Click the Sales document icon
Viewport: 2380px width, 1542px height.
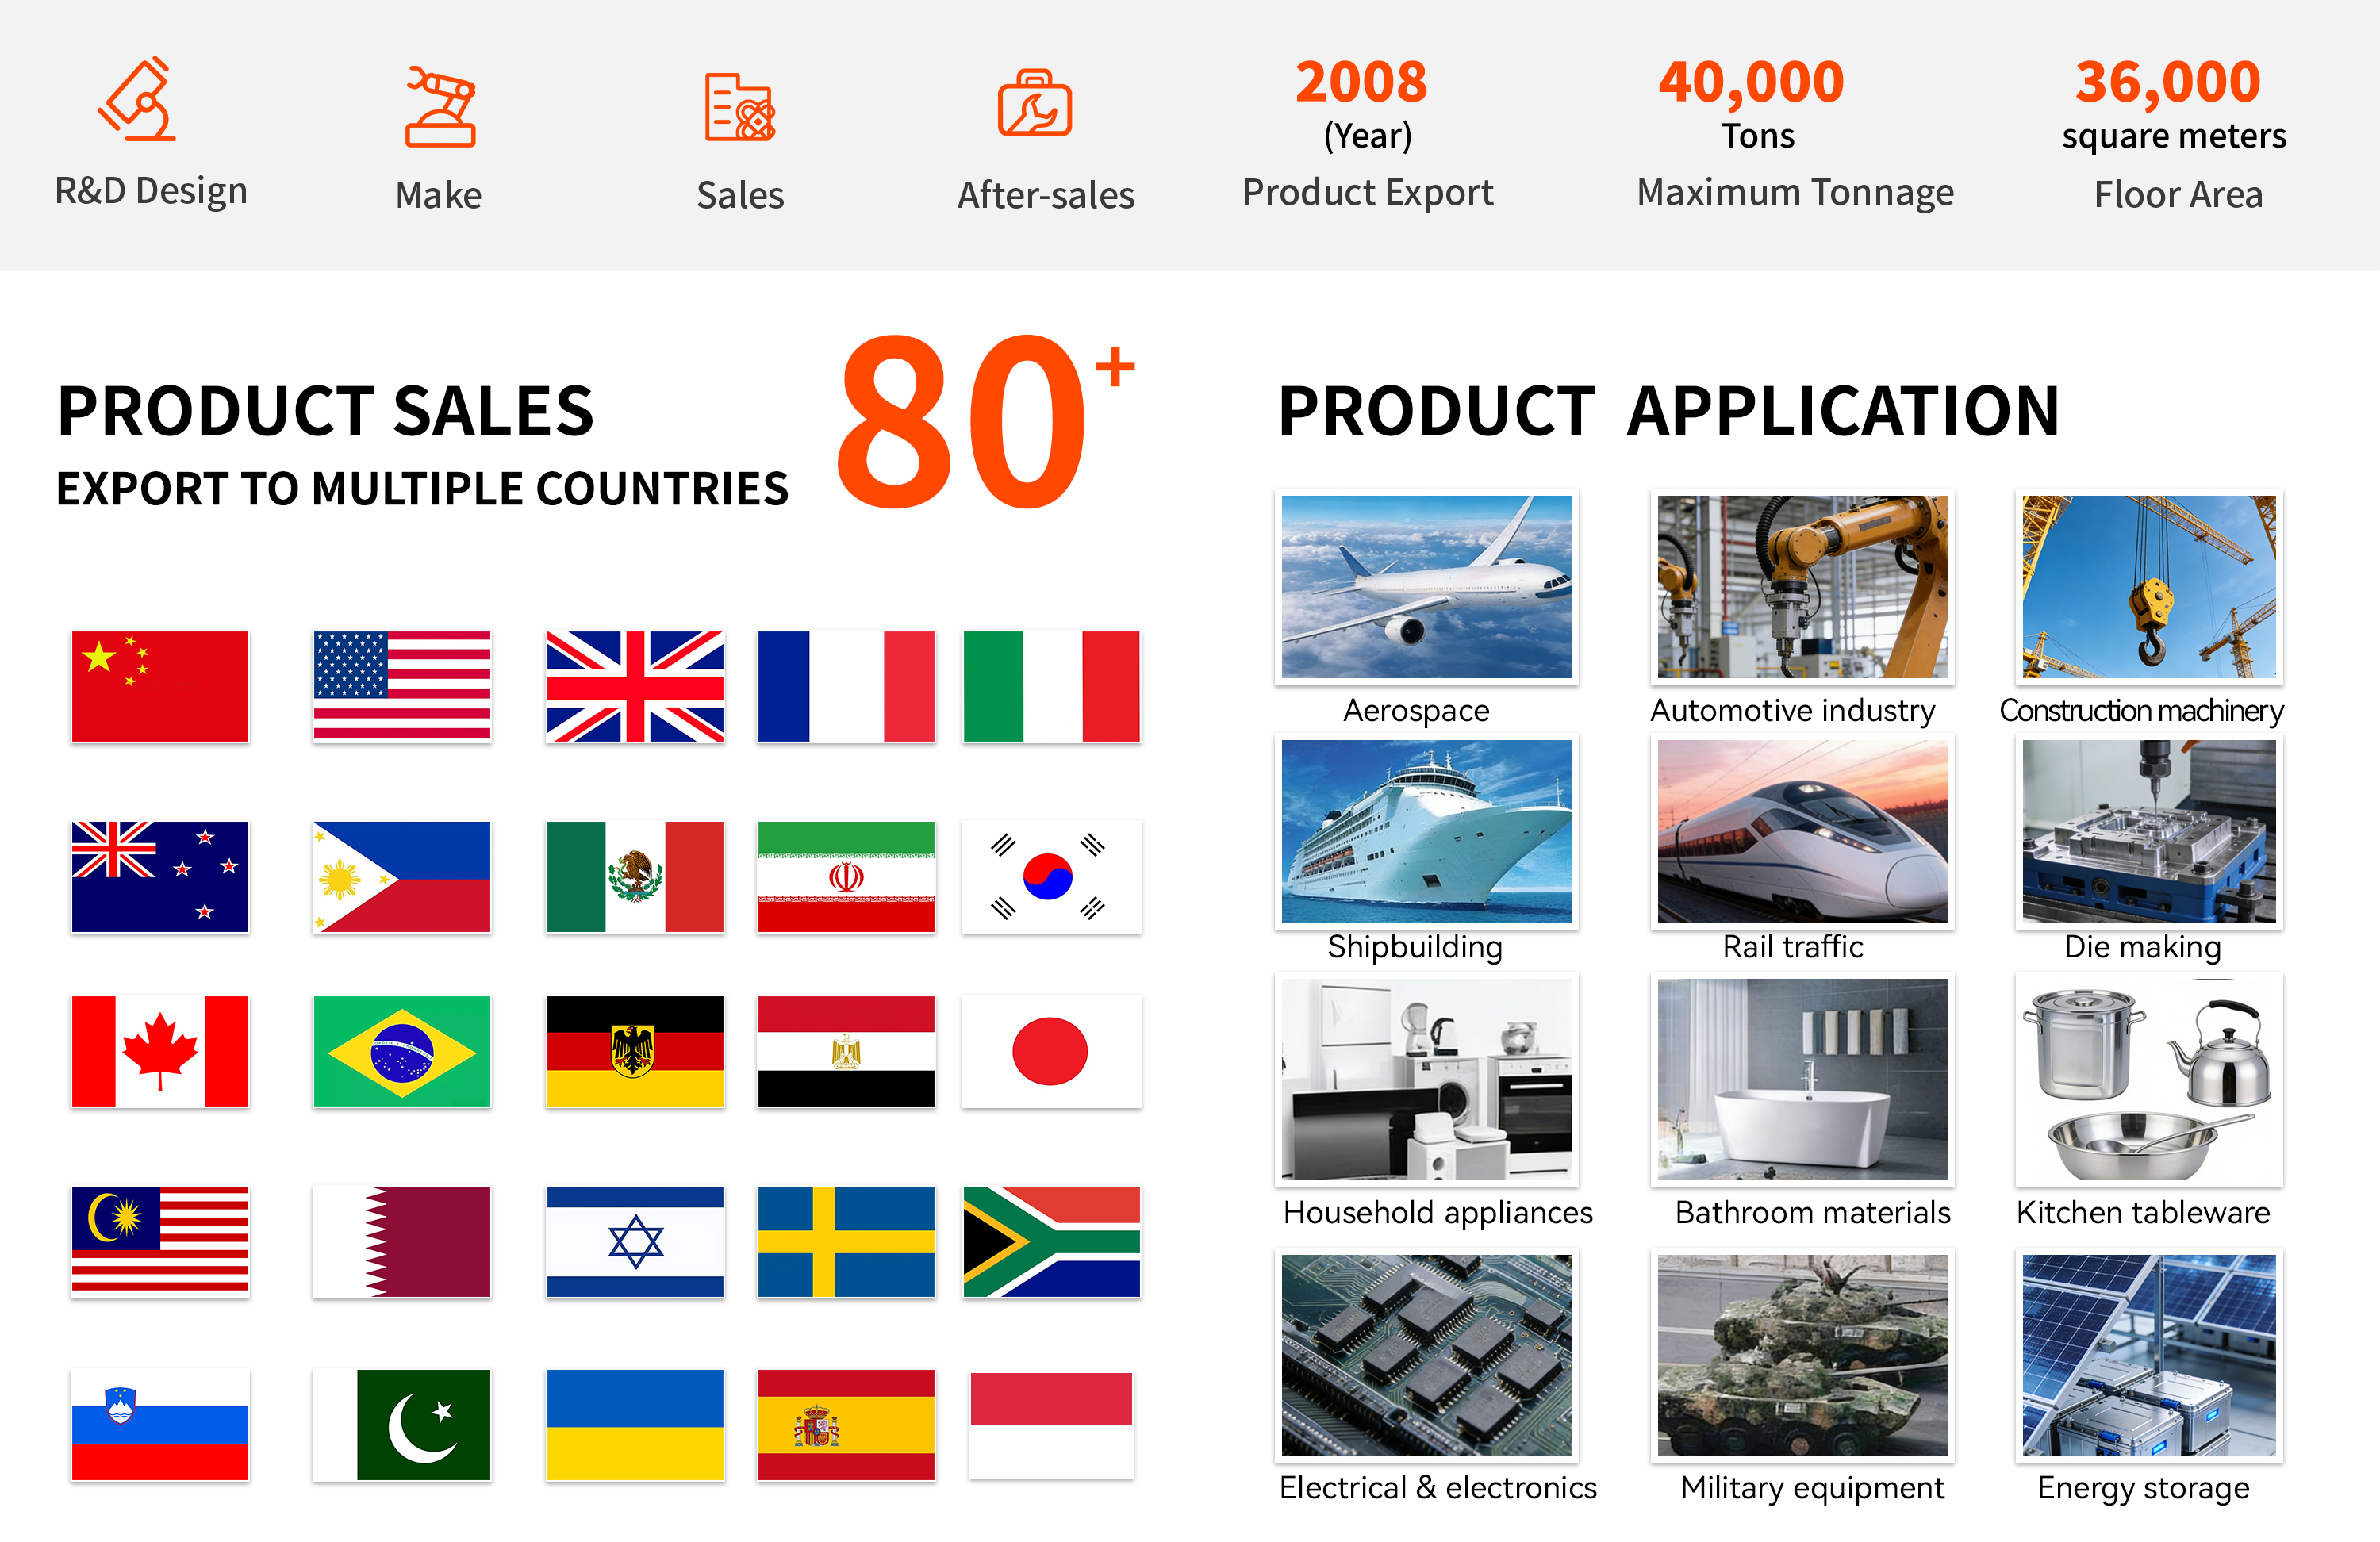pyautogui.click(x=739, y=107)
